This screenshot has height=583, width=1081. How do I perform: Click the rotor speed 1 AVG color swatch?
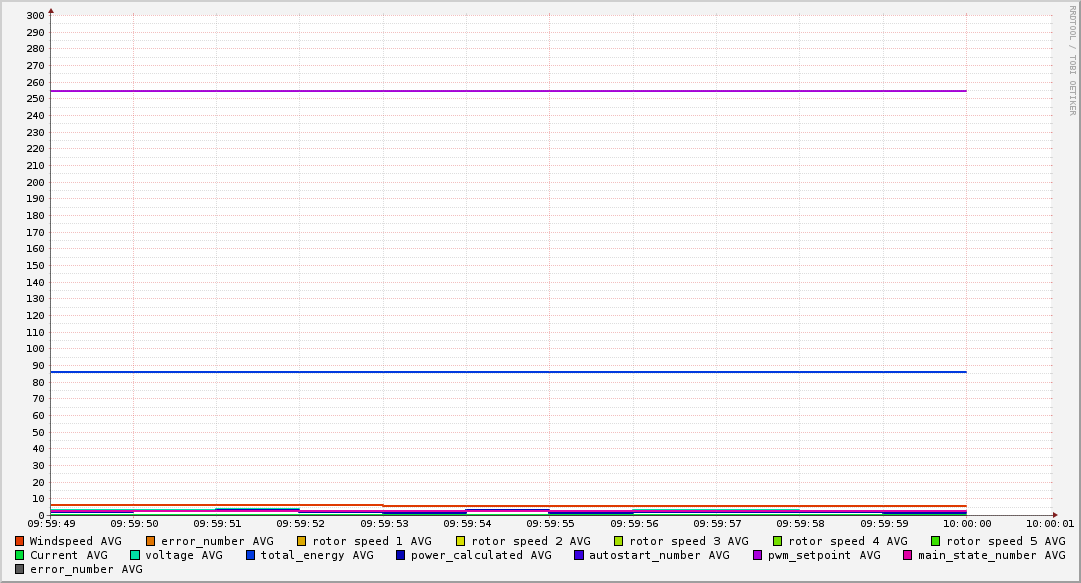(x=302, y=541)
